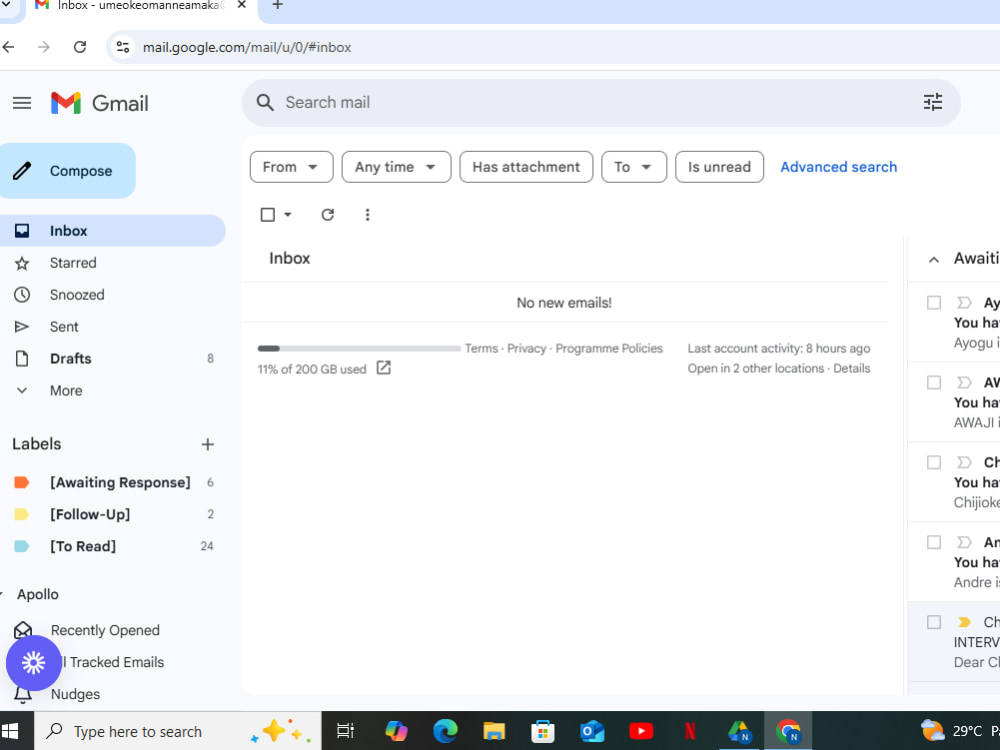
Task: Toggle importance marker on AWAJI email
Action: tap(964, 382)
